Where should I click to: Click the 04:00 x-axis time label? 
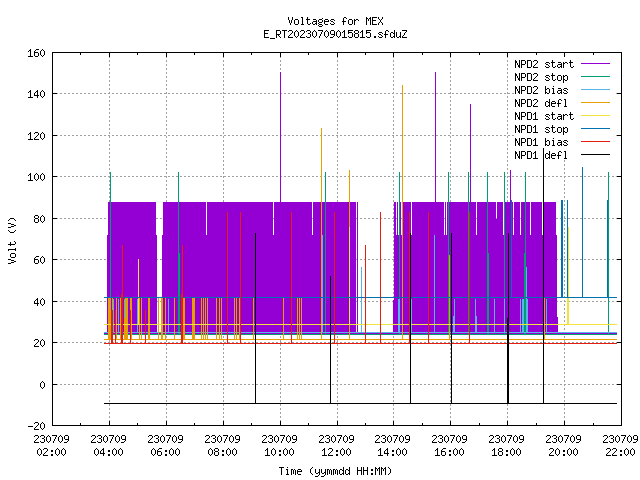(x=109, y=452)
